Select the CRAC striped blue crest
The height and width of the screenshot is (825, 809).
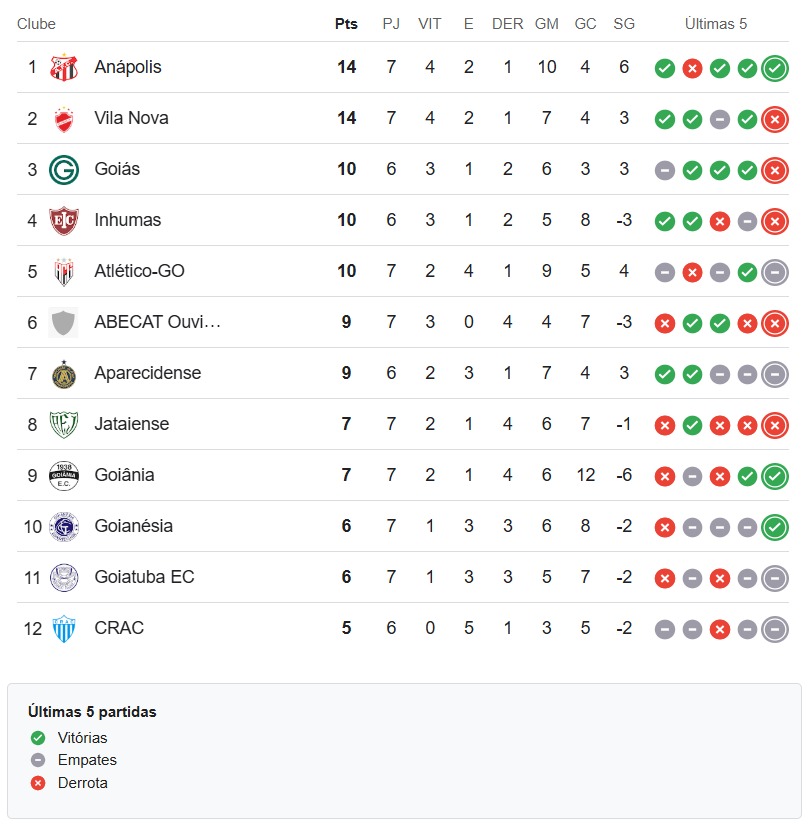point(64,629)
